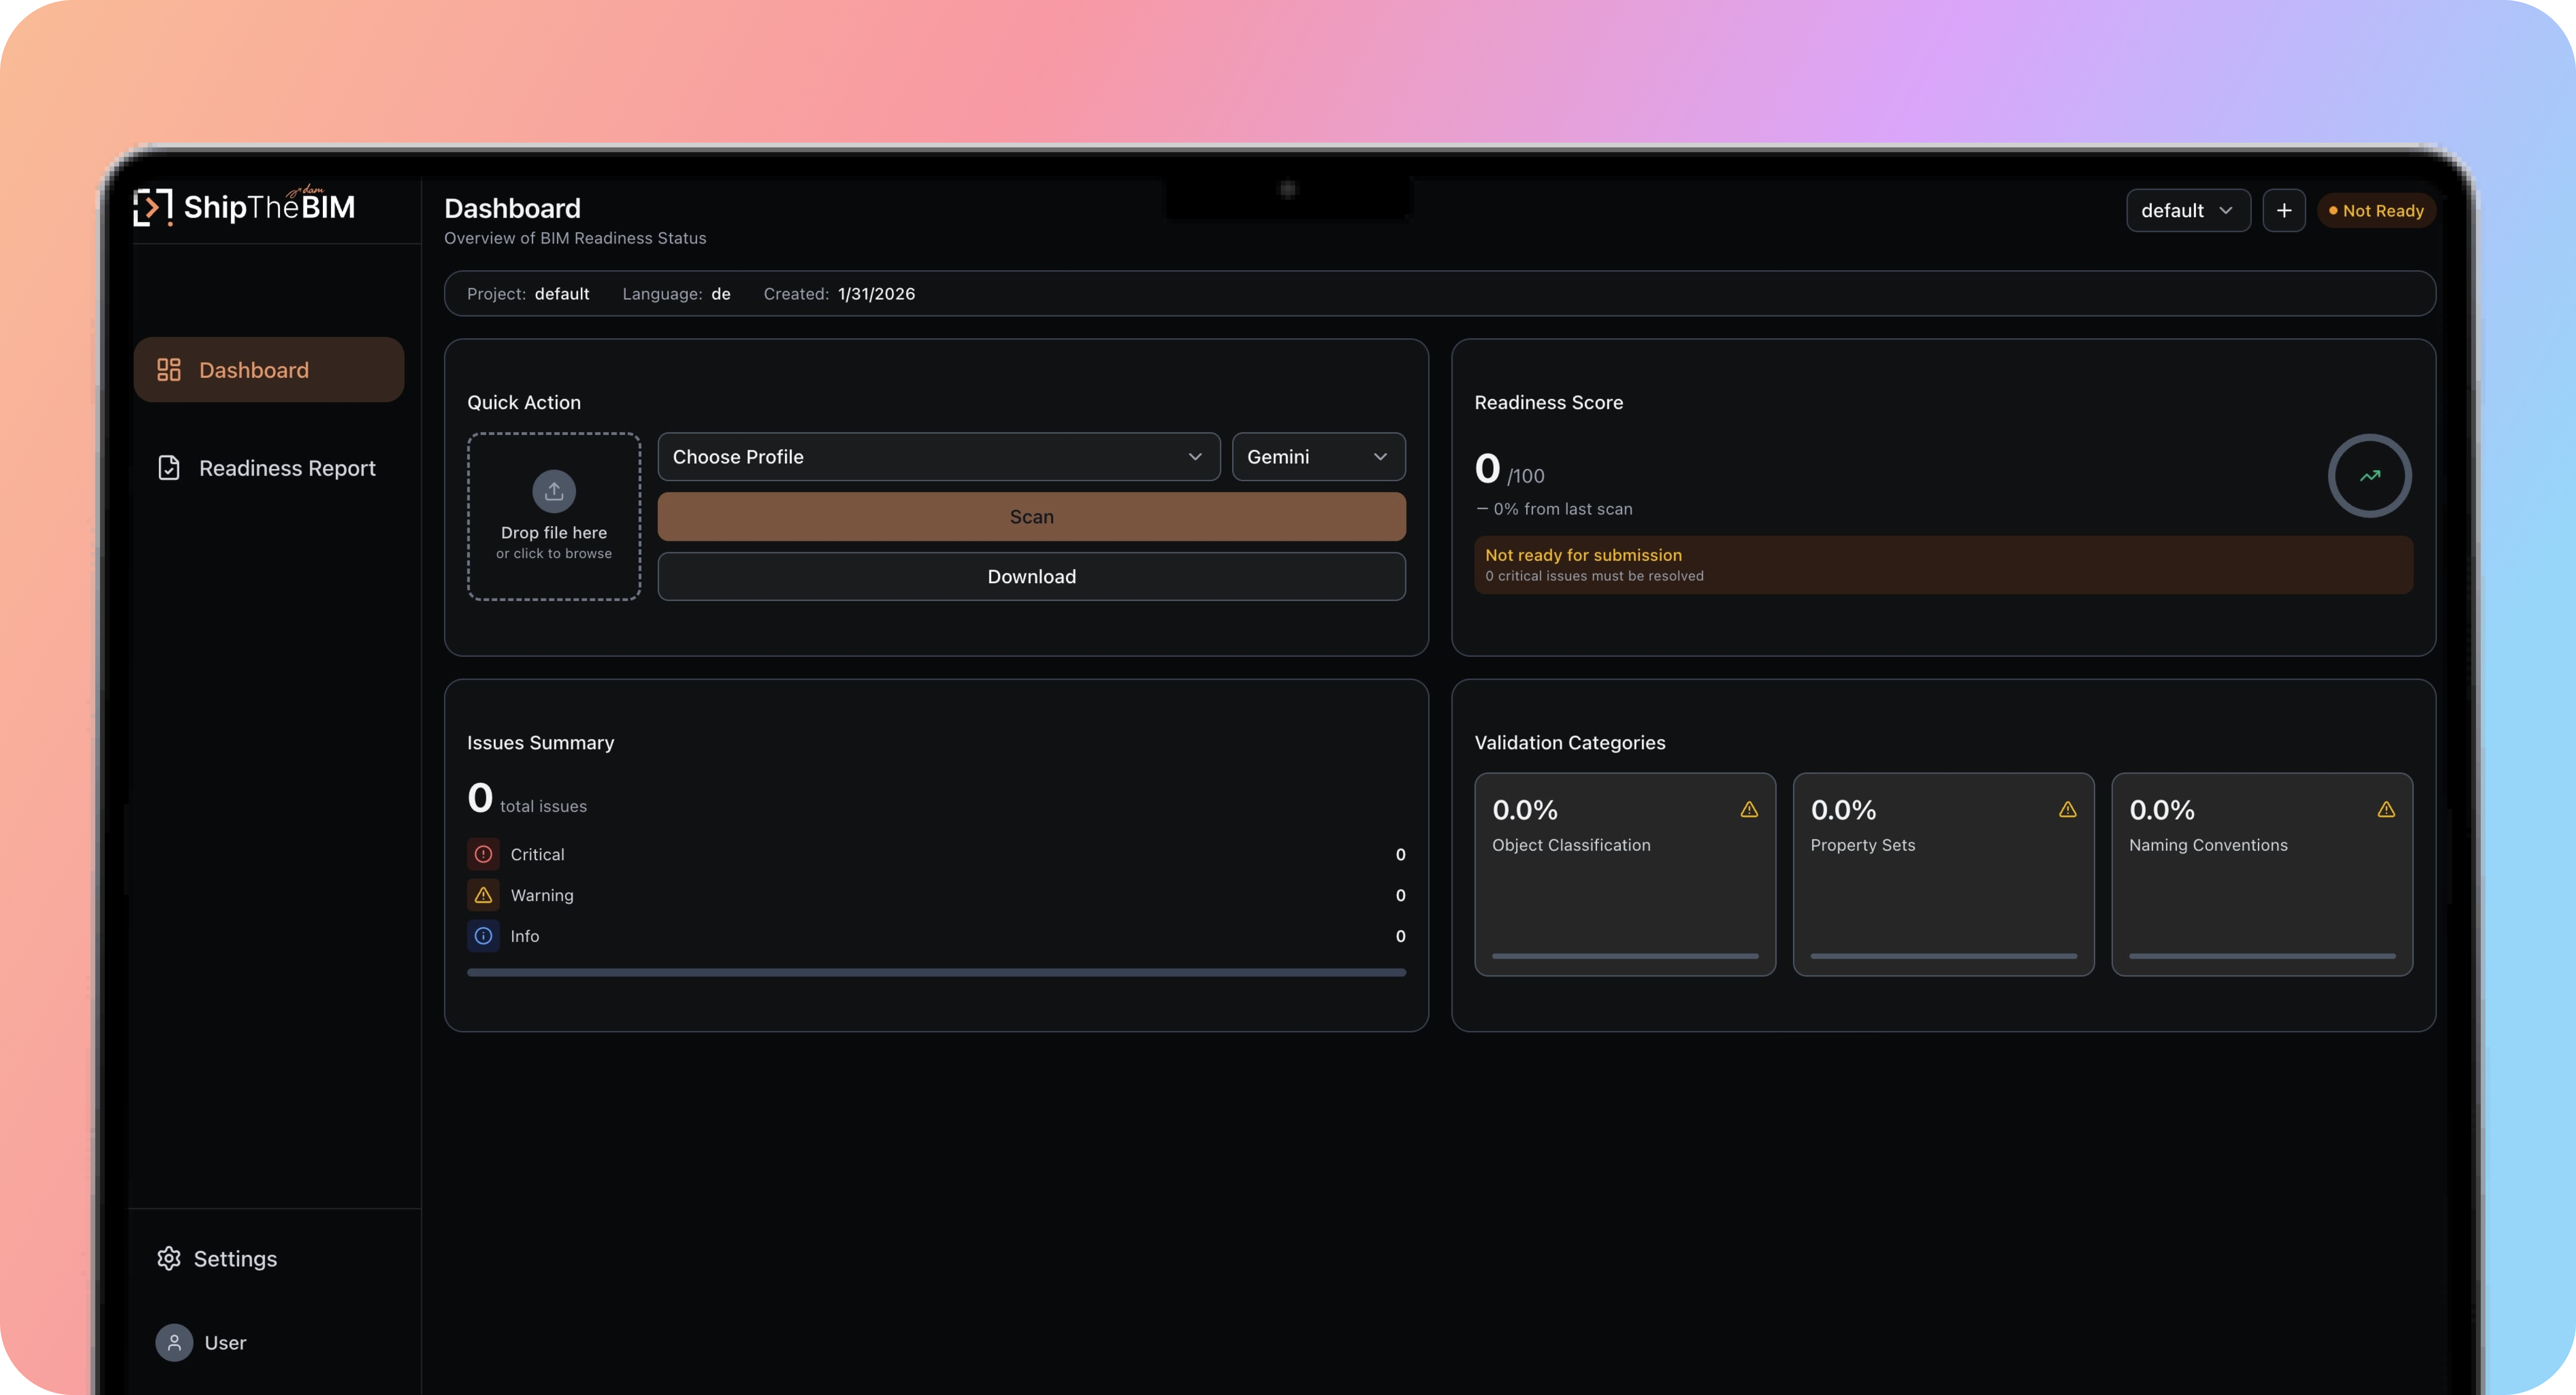Click the yellow Warning triangle icon
This screenshot has height=1395, width=2576.
483,895
